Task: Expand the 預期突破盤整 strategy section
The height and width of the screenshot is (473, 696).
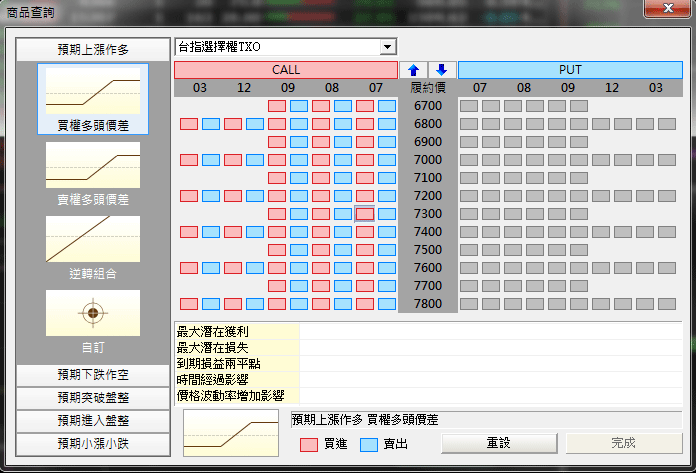Action: [x=93, y=397]
